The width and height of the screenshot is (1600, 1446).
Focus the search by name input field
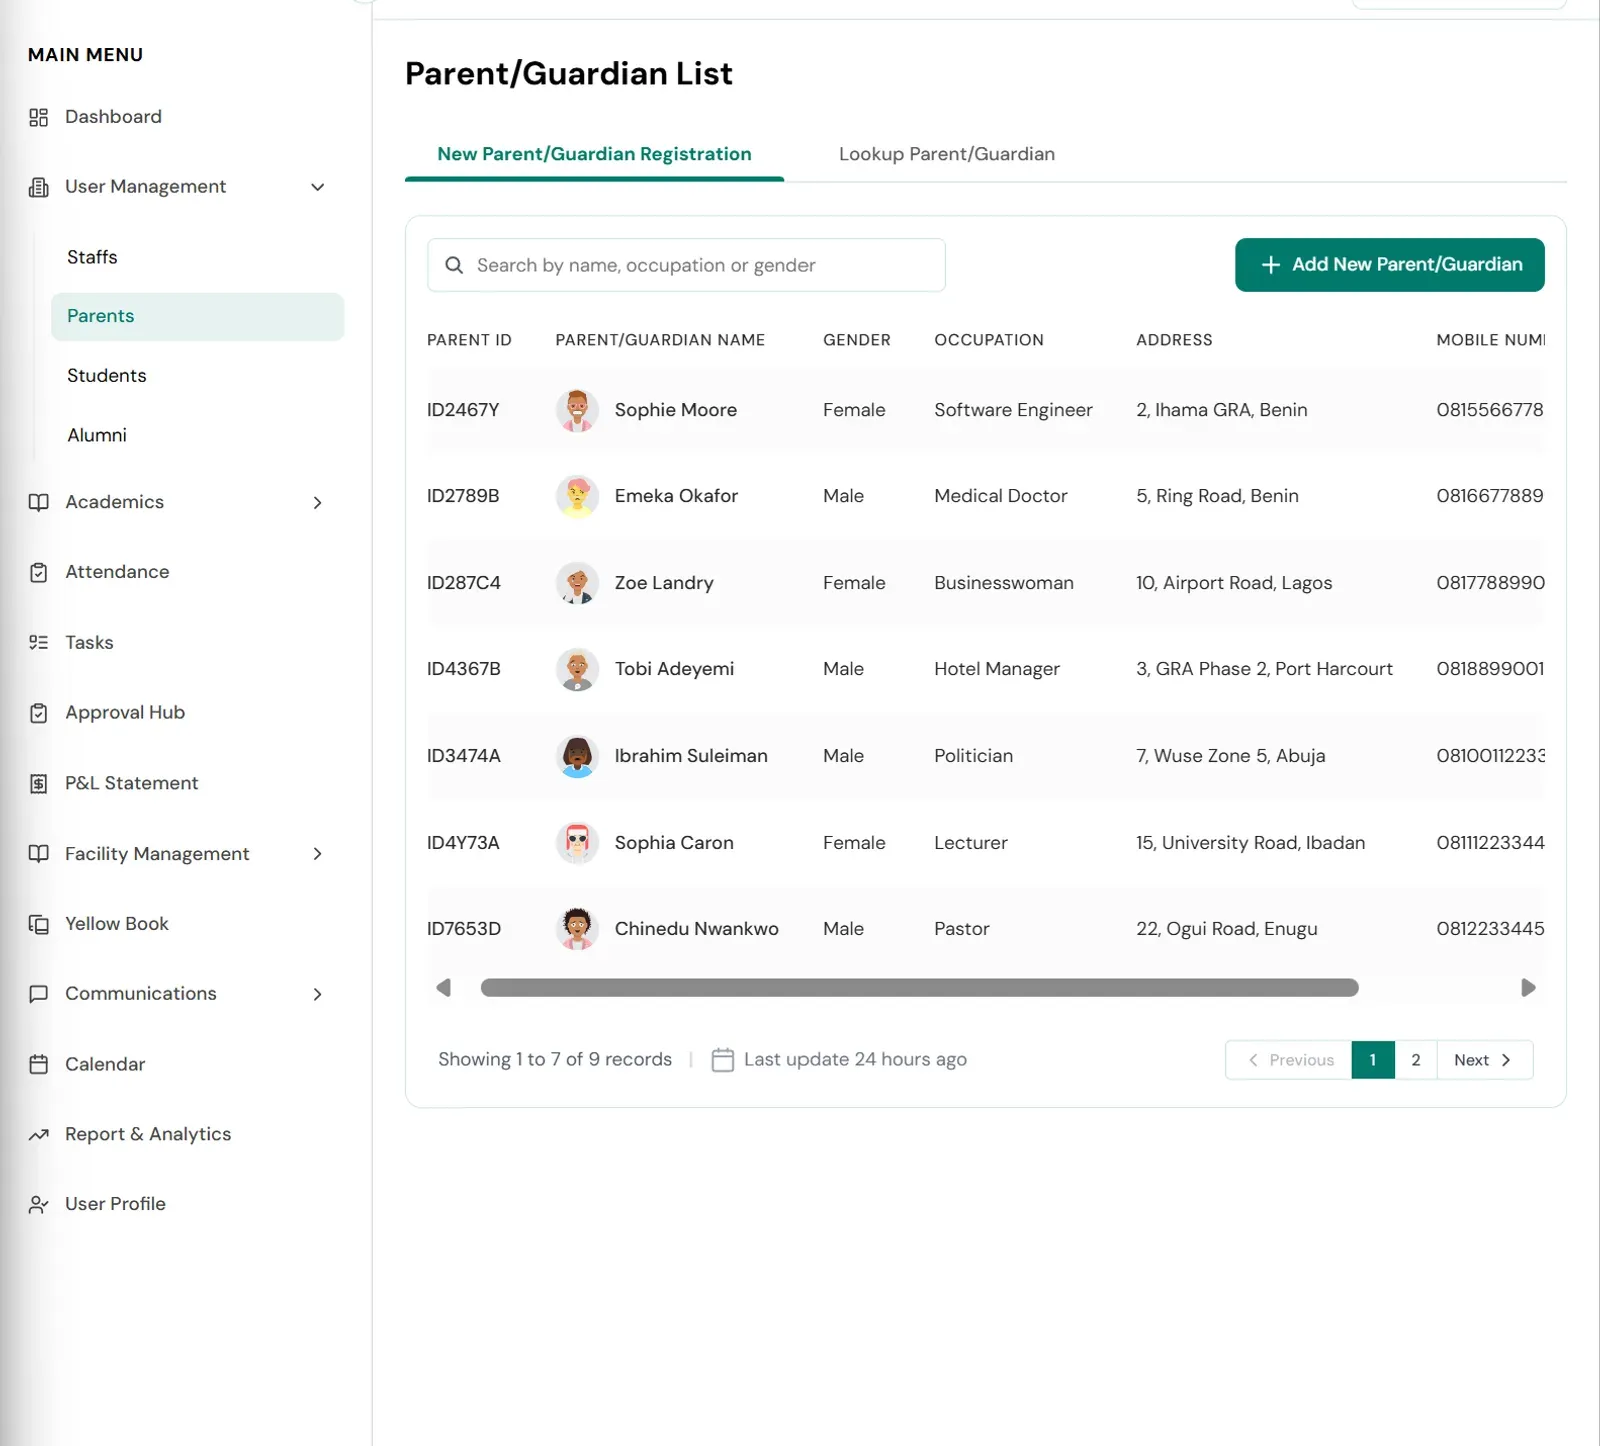click(686, 265)
